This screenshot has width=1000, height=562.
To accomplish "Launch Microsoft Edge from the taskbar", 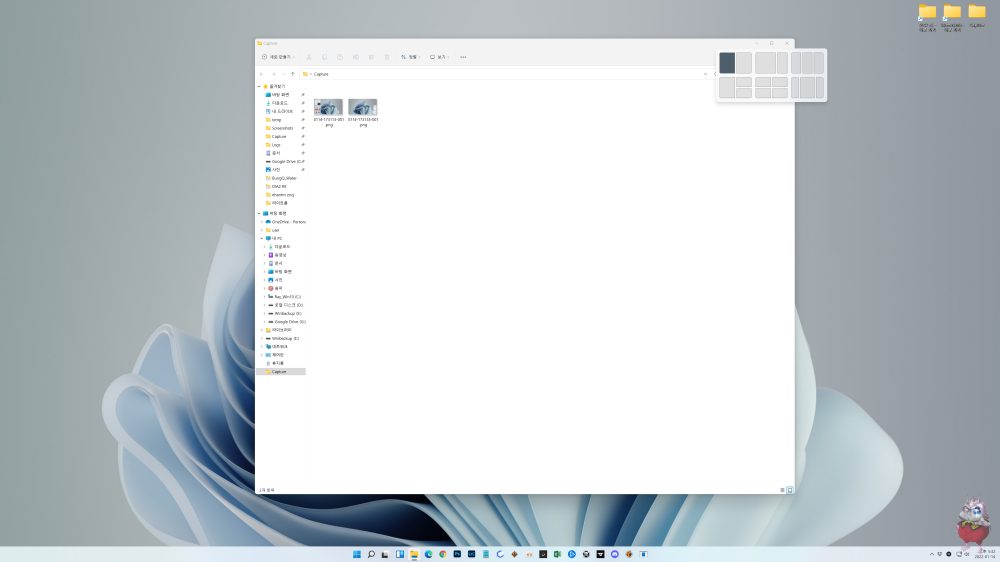I will pyautogui.click(x=429, y=554).
